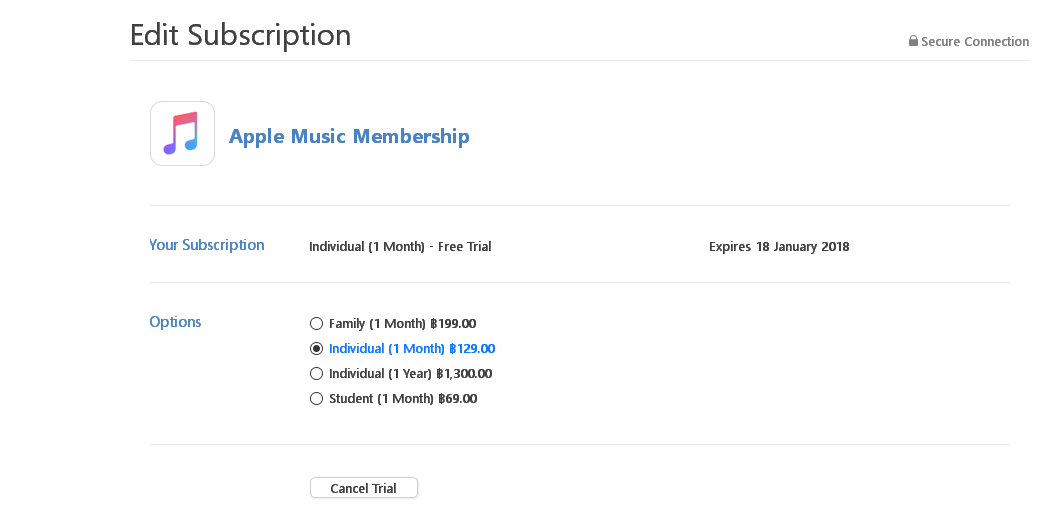Click the Secure Connection padlock icon
This screenshot has height=509, width=1060.
[x=913, y=41]
